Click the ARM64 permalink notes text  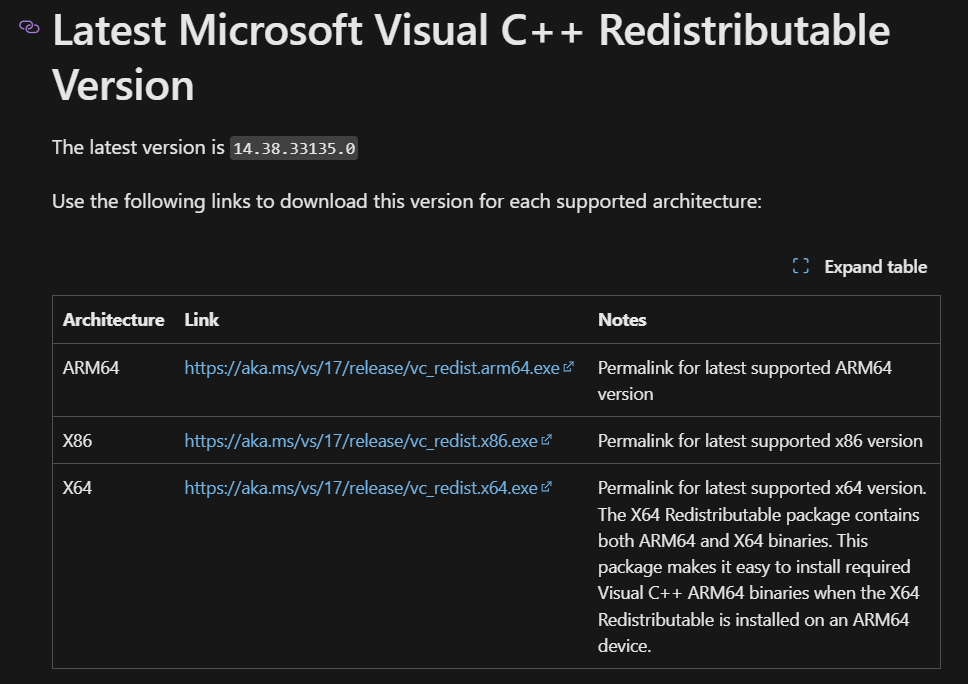click(745, 381)
